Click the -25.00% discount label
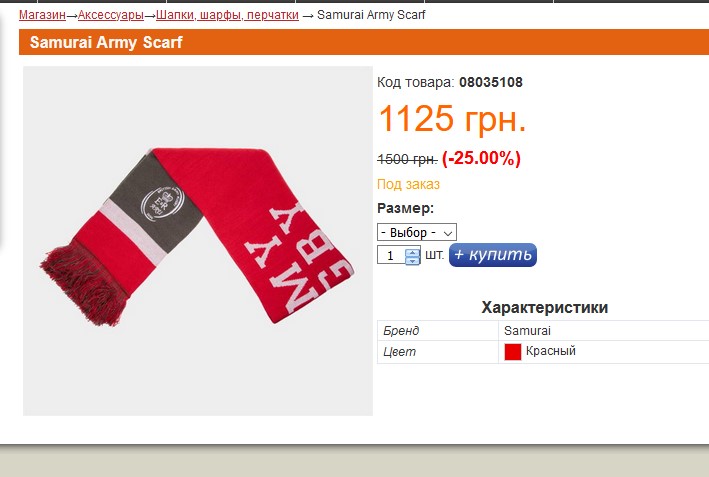709x477 pixels. (481, 158)
